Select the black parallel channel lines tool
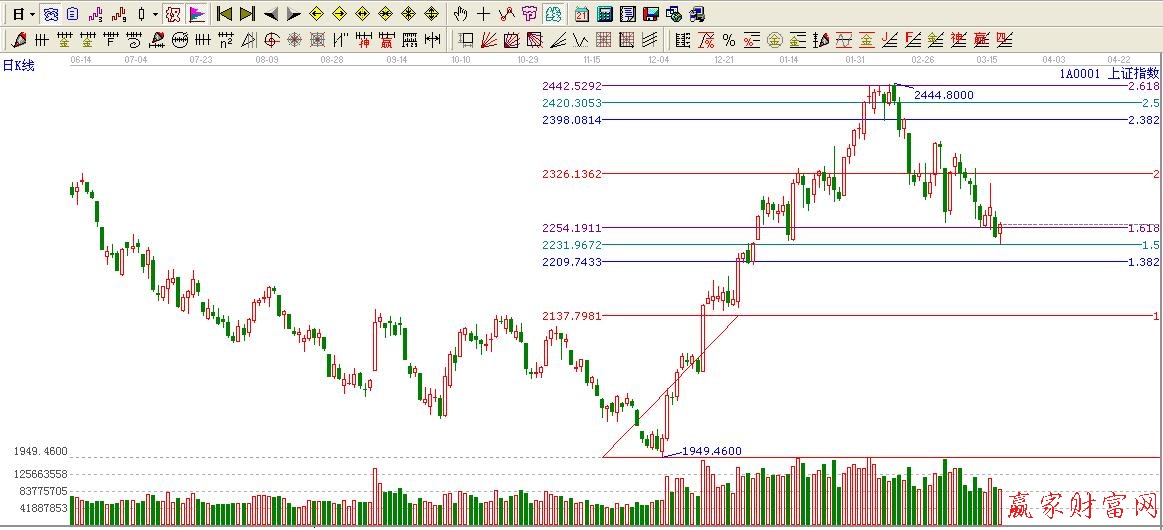Viewport: 1163px width, 530px height. tap(650, 39)
